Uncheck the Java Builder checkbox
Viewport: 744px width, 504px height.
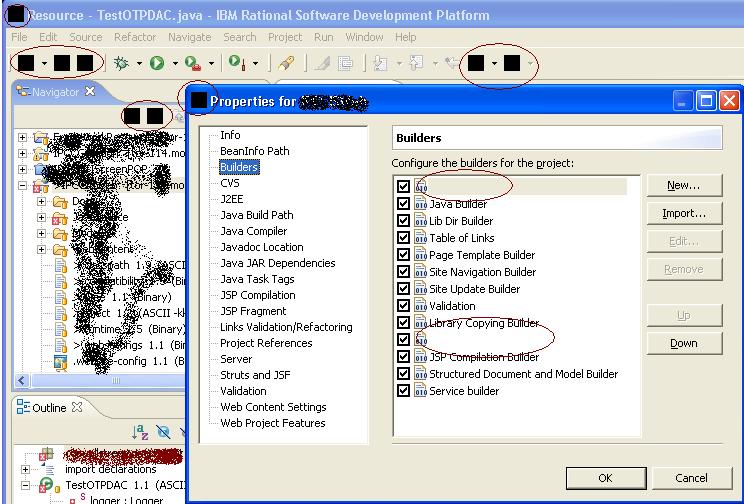[x=403, y=204]
